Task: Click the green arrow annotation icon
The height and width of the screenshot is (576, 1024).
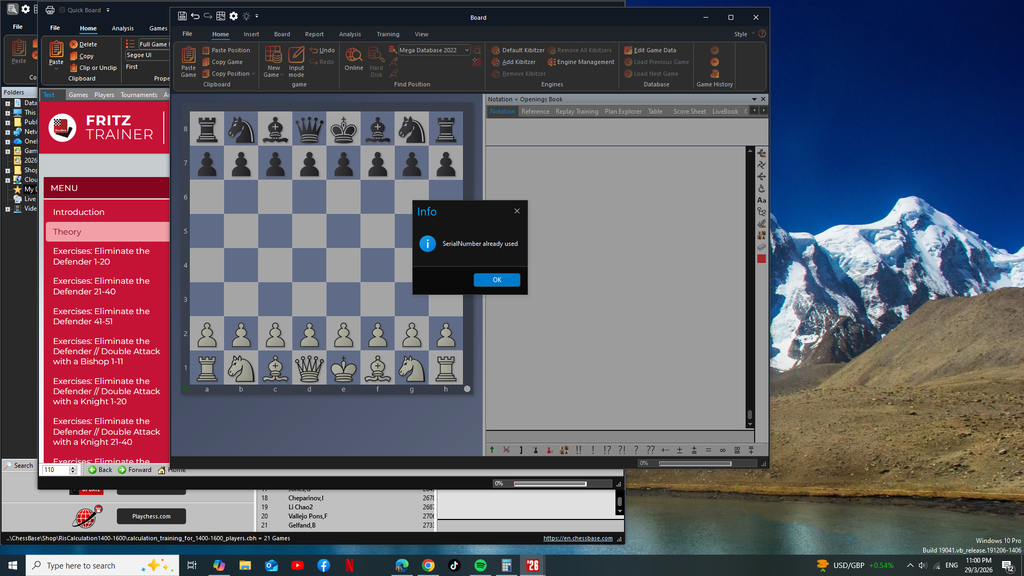Action: (x=492, y=450)
